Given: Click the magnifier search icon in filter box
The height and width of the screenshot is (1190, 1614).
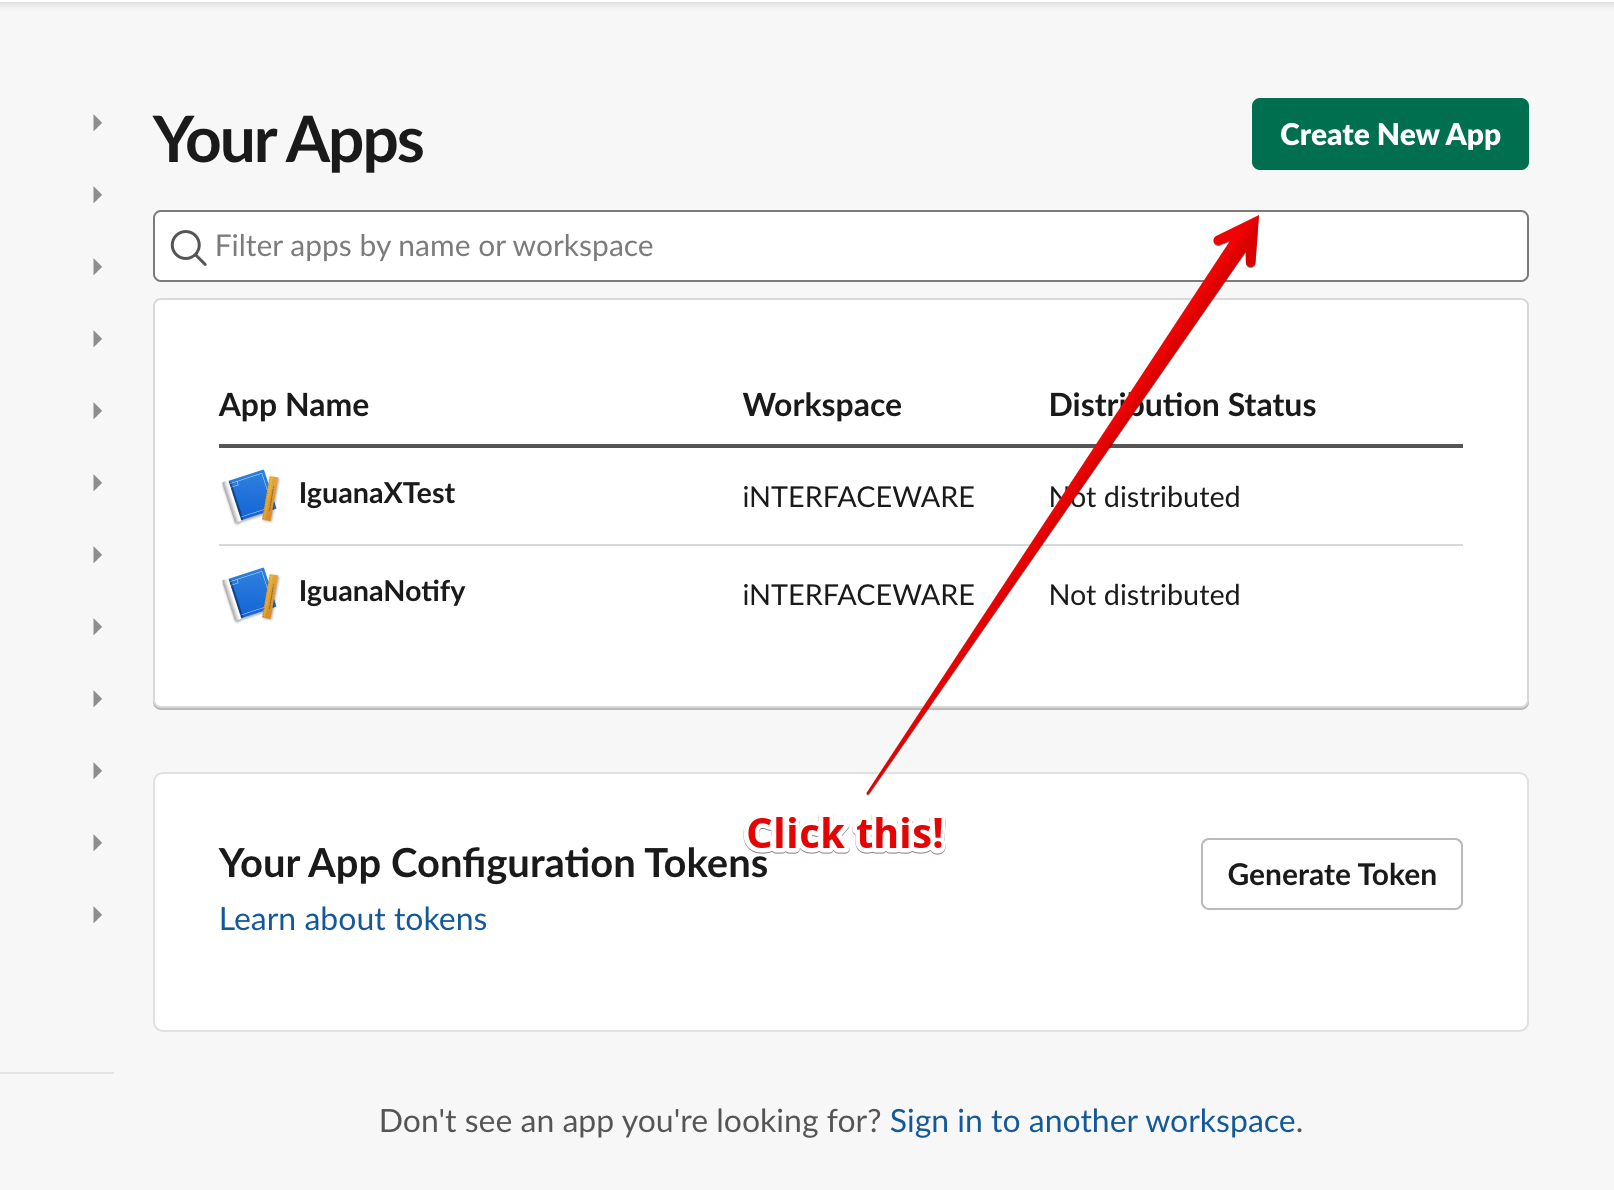Looking at the screenshot, I should click(187, 246).
